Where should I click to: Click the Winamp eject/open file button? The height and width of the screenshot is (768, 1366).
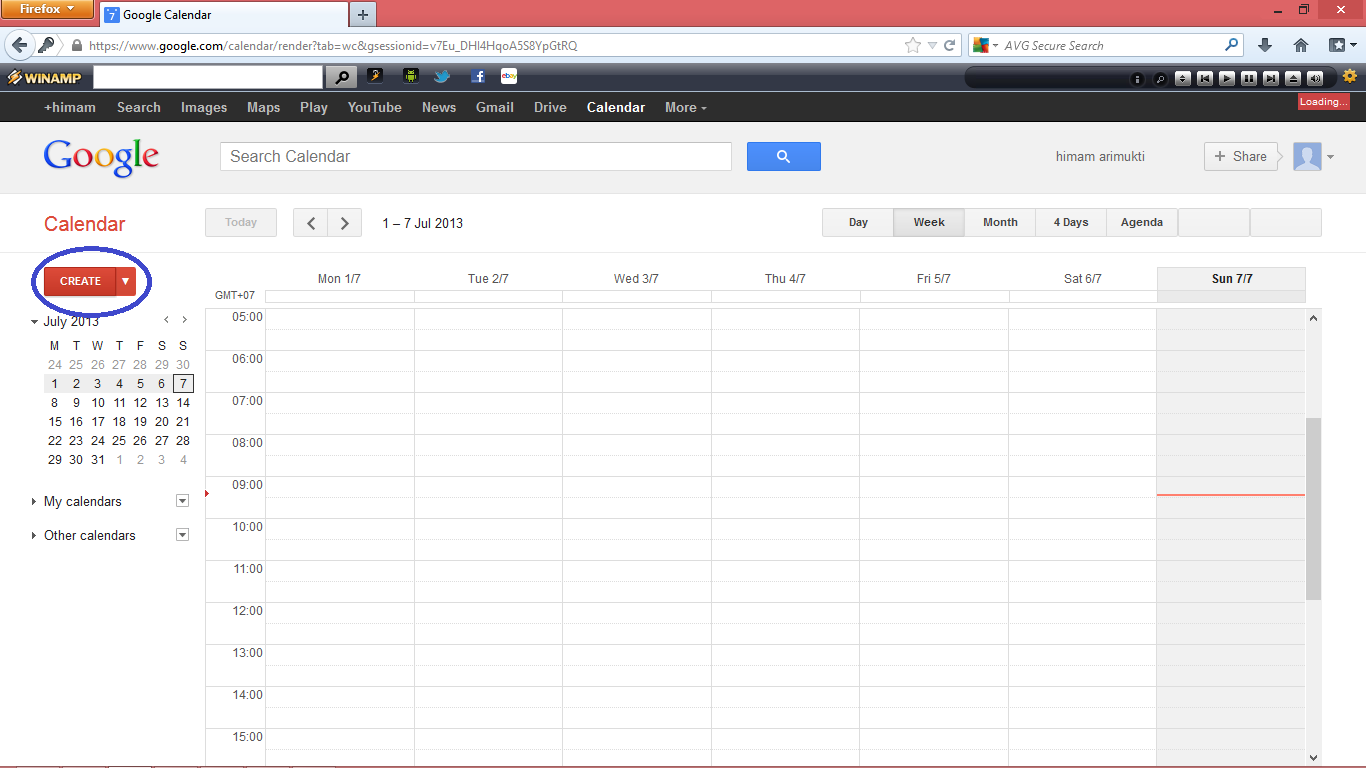[1293, 78]
